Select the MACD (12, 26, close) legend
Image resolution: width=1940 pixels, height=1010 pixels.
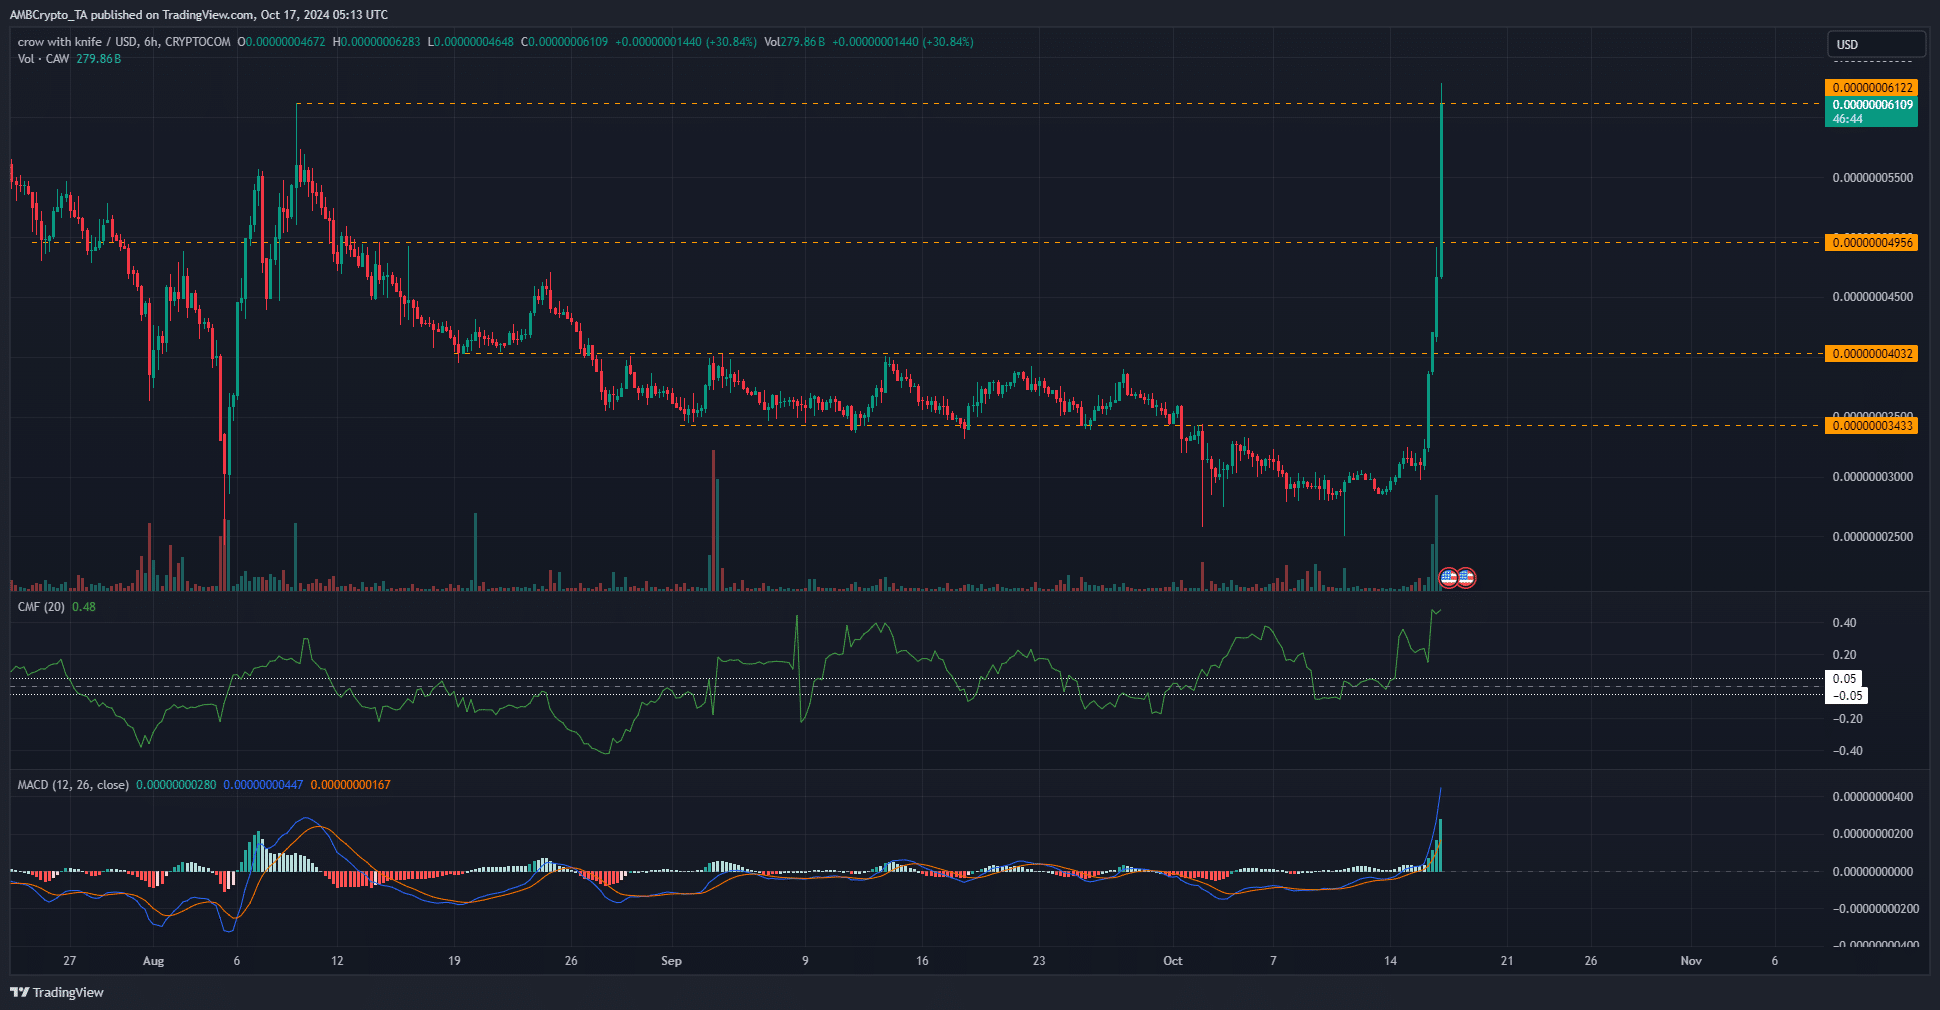pos(73,785)
